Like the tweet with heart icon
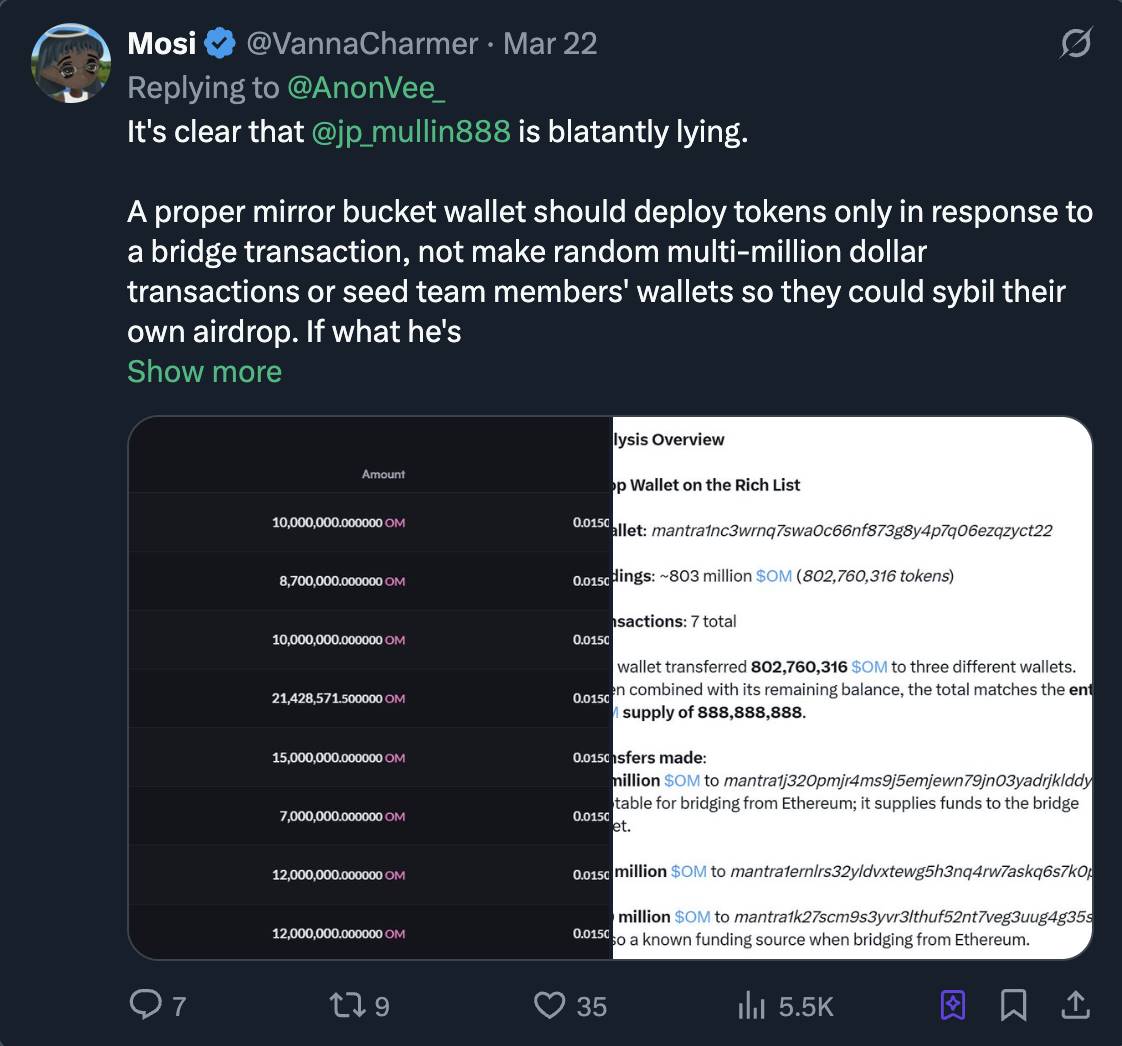 (549, 1005)
